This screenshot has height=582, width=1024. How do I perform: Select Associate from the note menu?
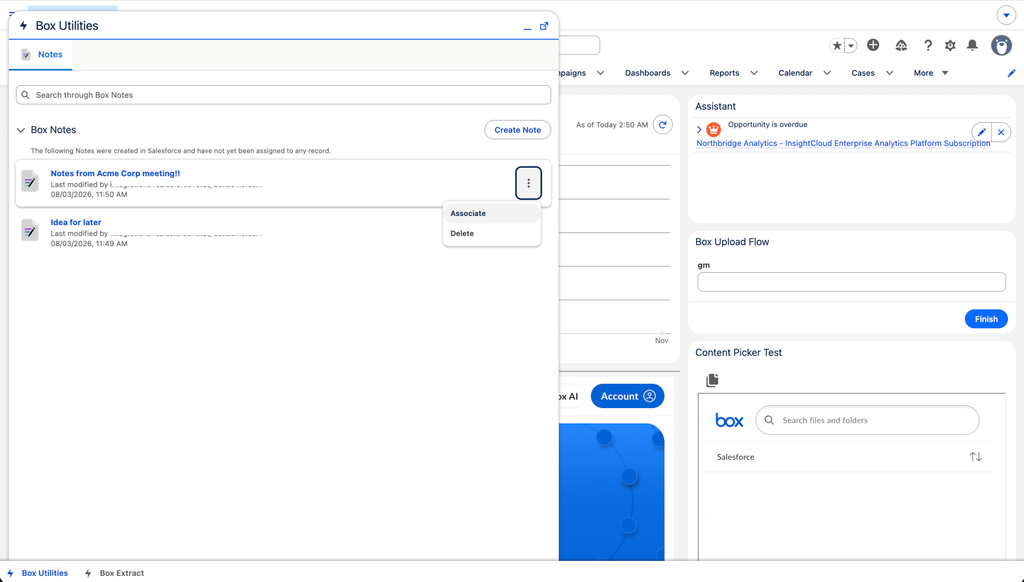tap(492, 214)
